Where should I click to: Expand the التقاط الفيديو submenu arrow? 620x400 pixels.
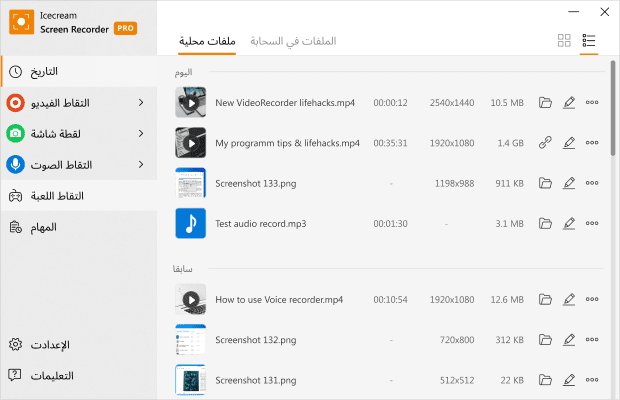[140, 103]
